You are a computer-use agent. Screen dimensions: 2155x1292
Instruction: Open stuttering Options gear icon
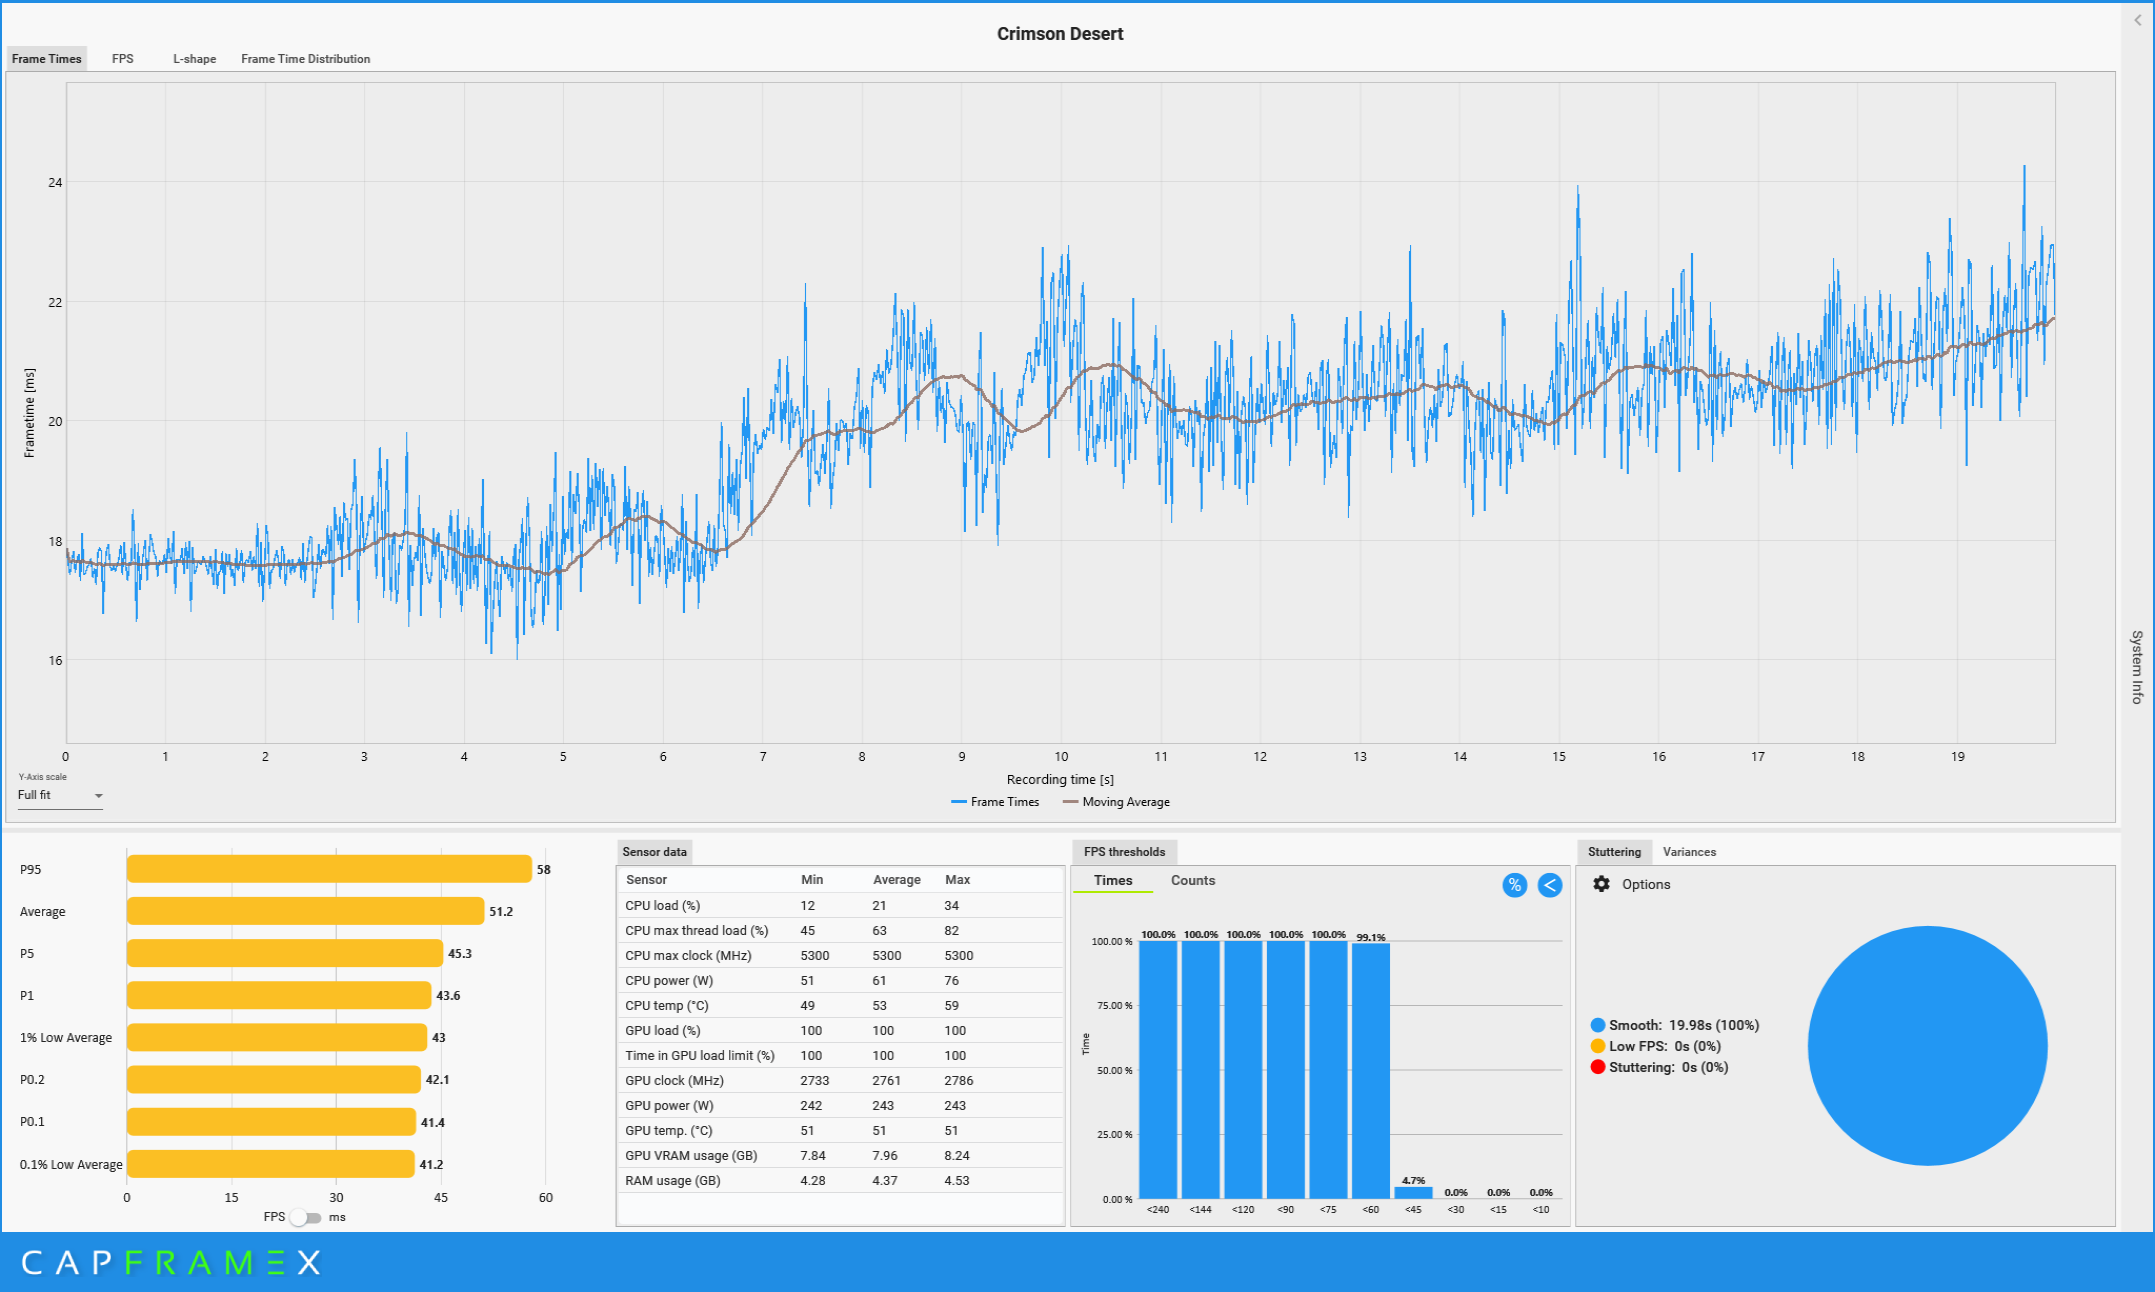tap(1601, 884)
